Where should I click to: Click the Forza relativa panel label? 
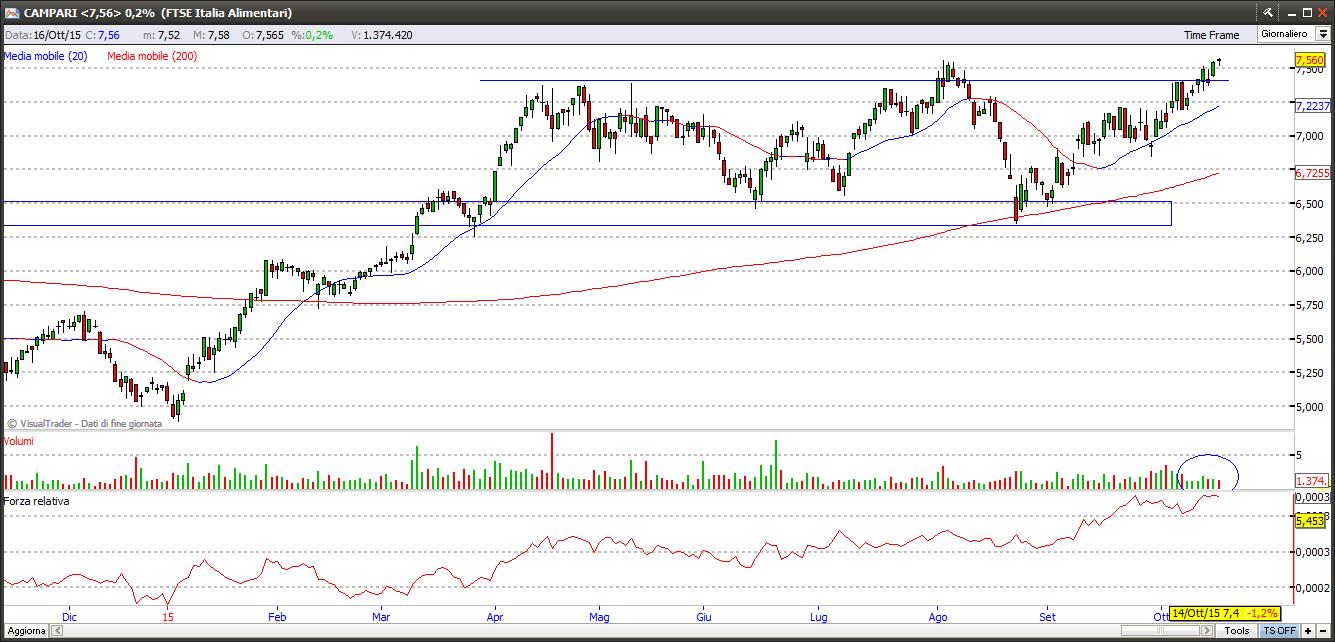point(37,500)
